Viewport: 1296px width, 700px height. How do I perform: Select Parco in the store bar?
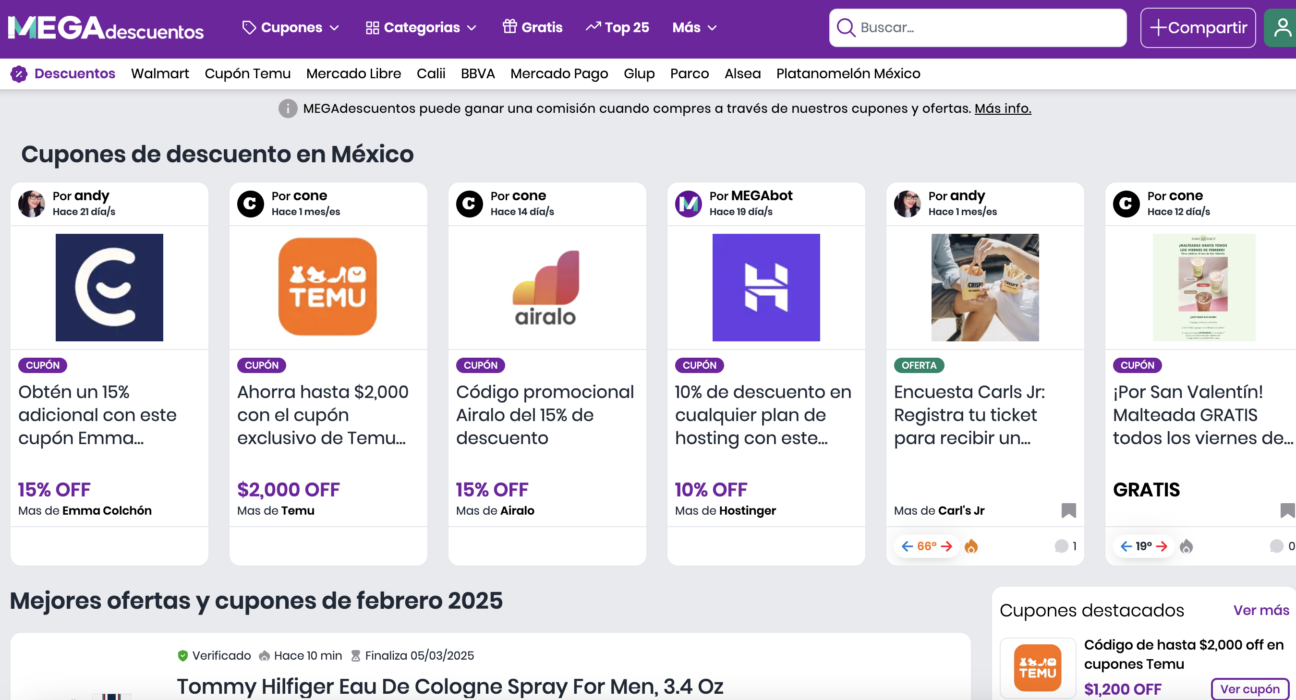(690, 74)
